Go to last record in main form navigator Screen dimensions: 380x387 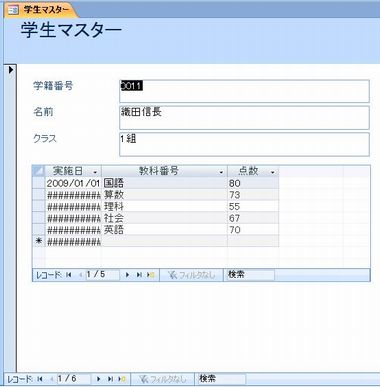click(x=110, y=379)
